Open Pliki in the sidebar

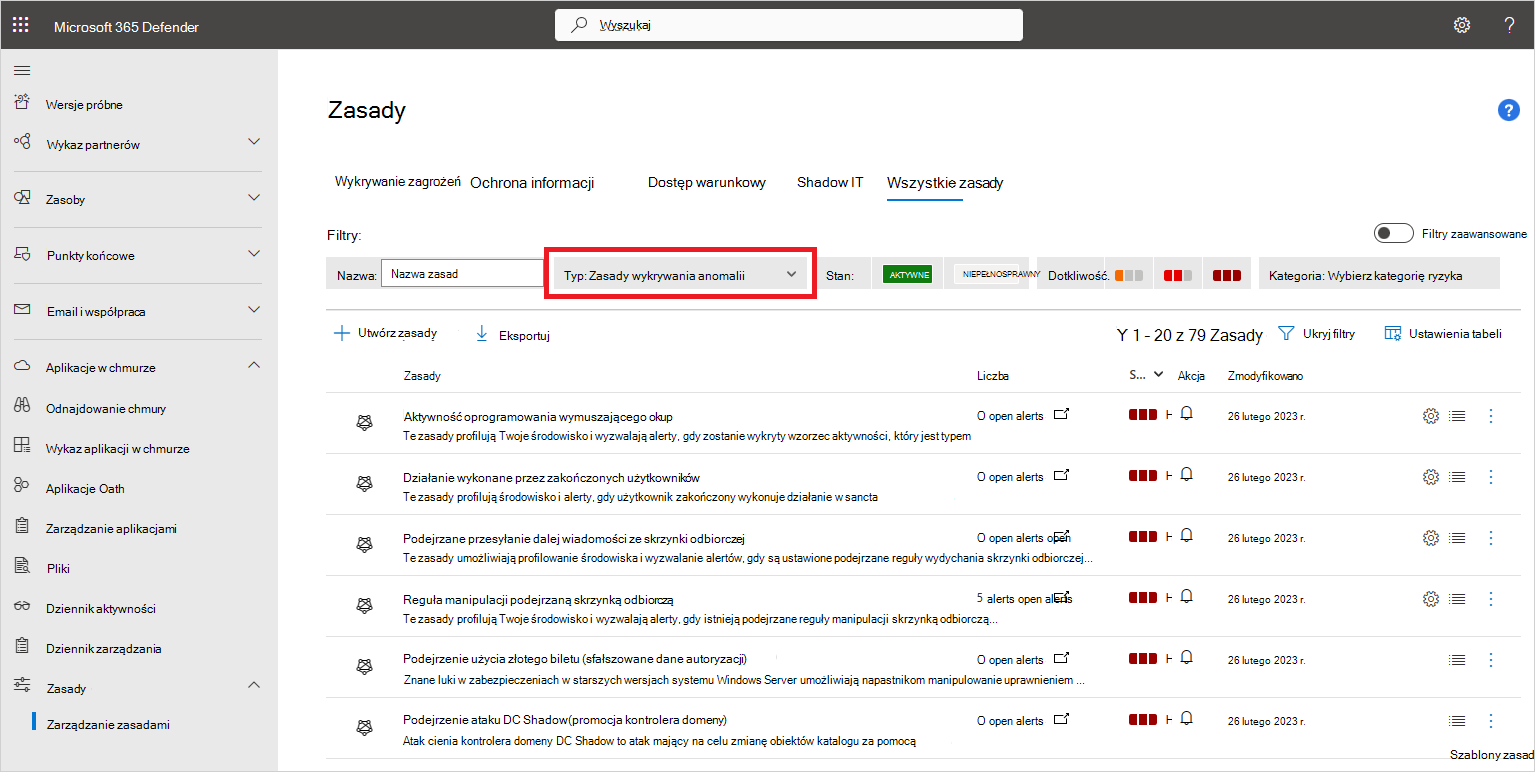pos(58,568)
